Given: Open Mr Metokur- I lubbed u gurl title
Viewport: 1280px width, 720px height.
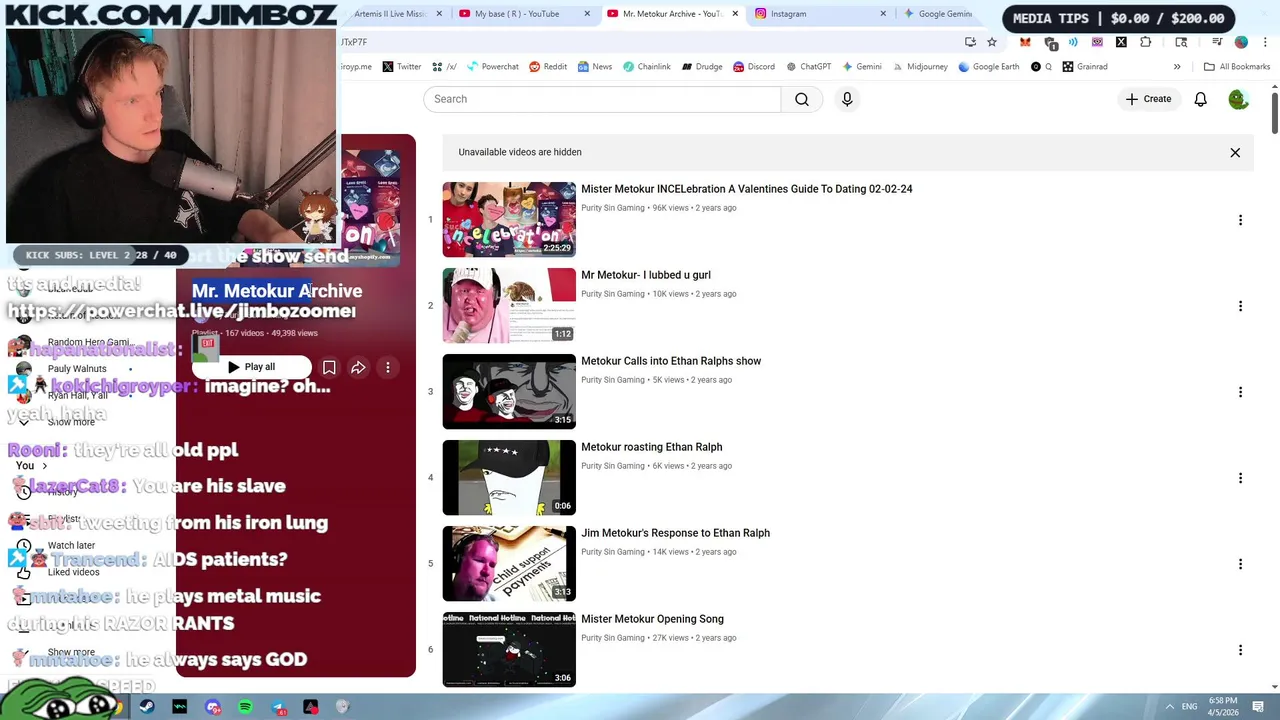Looking at the screenshot, I should [646, 275].
